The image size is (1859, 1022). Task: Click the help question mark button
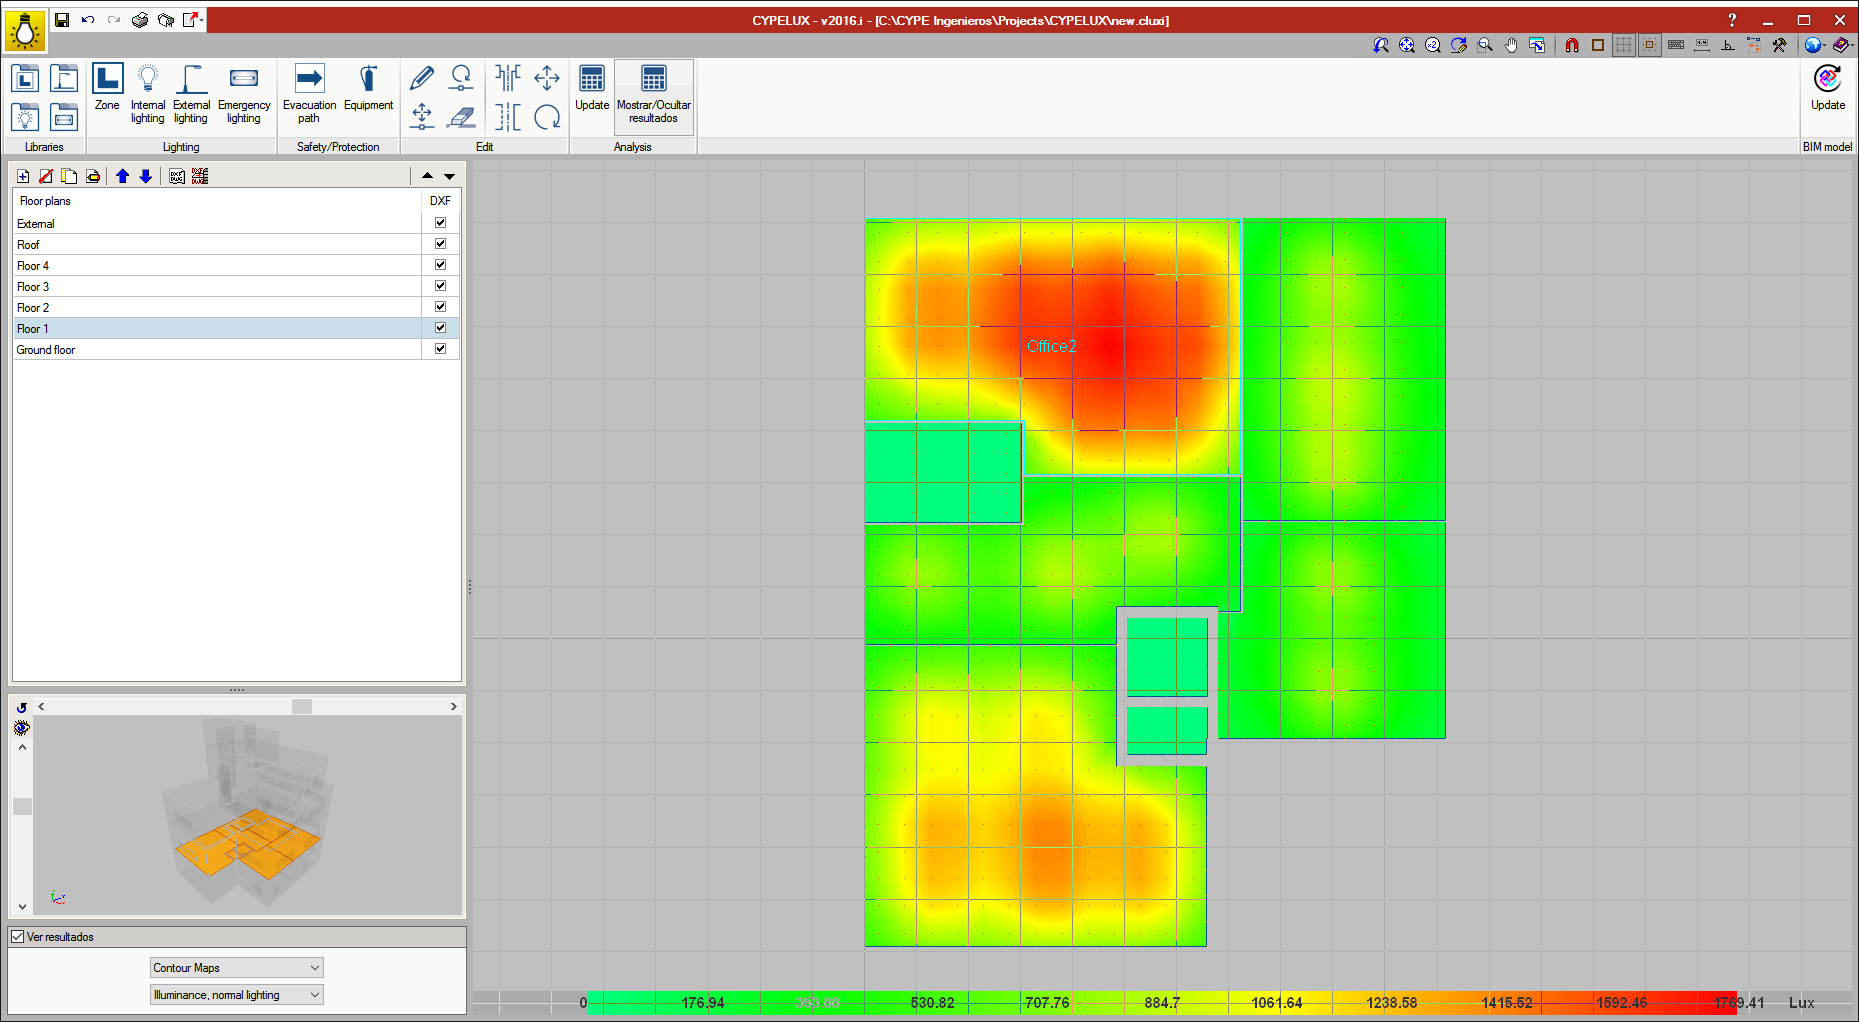[1732, 20]
